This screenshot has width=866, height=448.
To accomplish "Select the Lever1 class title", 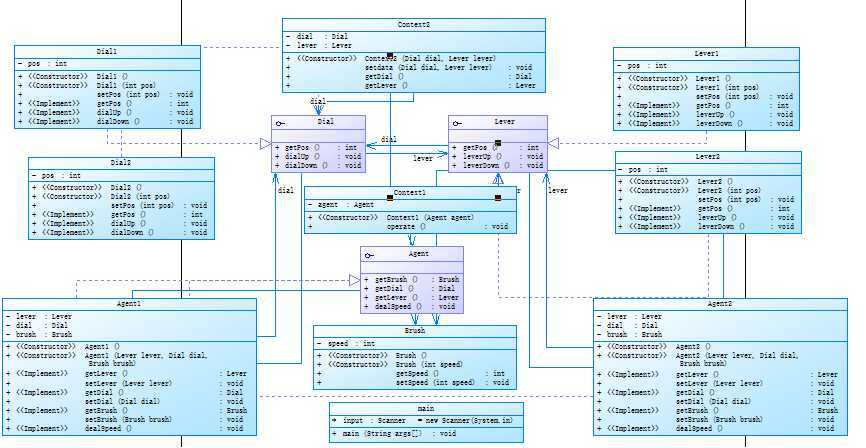I will [x=706, y=54].
